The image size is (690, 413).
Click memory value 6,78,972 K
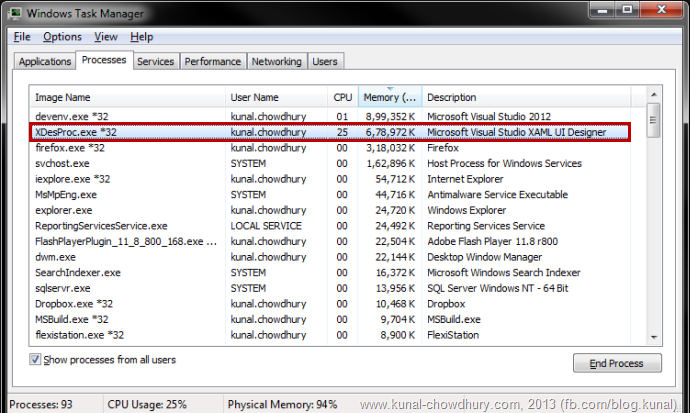390,132
